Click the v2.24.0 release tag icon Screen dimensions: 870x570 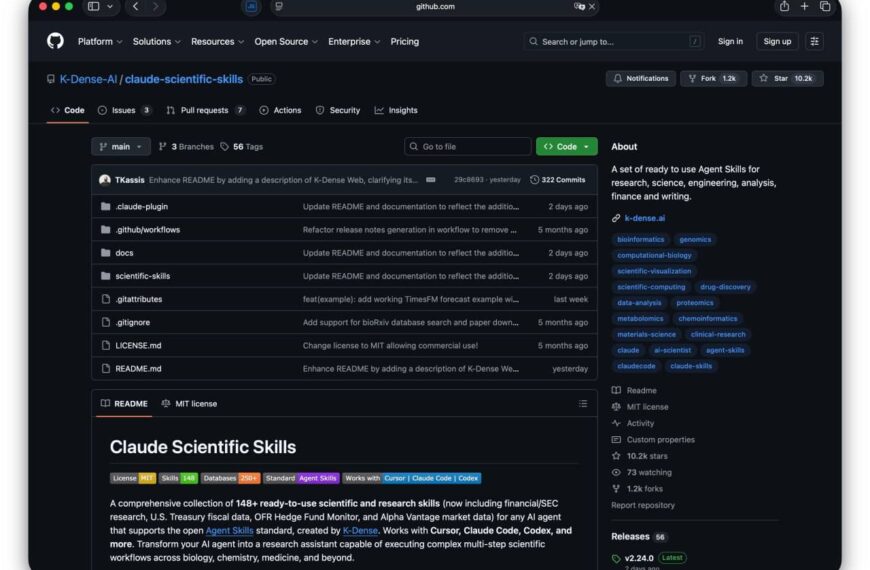[616, 558]
